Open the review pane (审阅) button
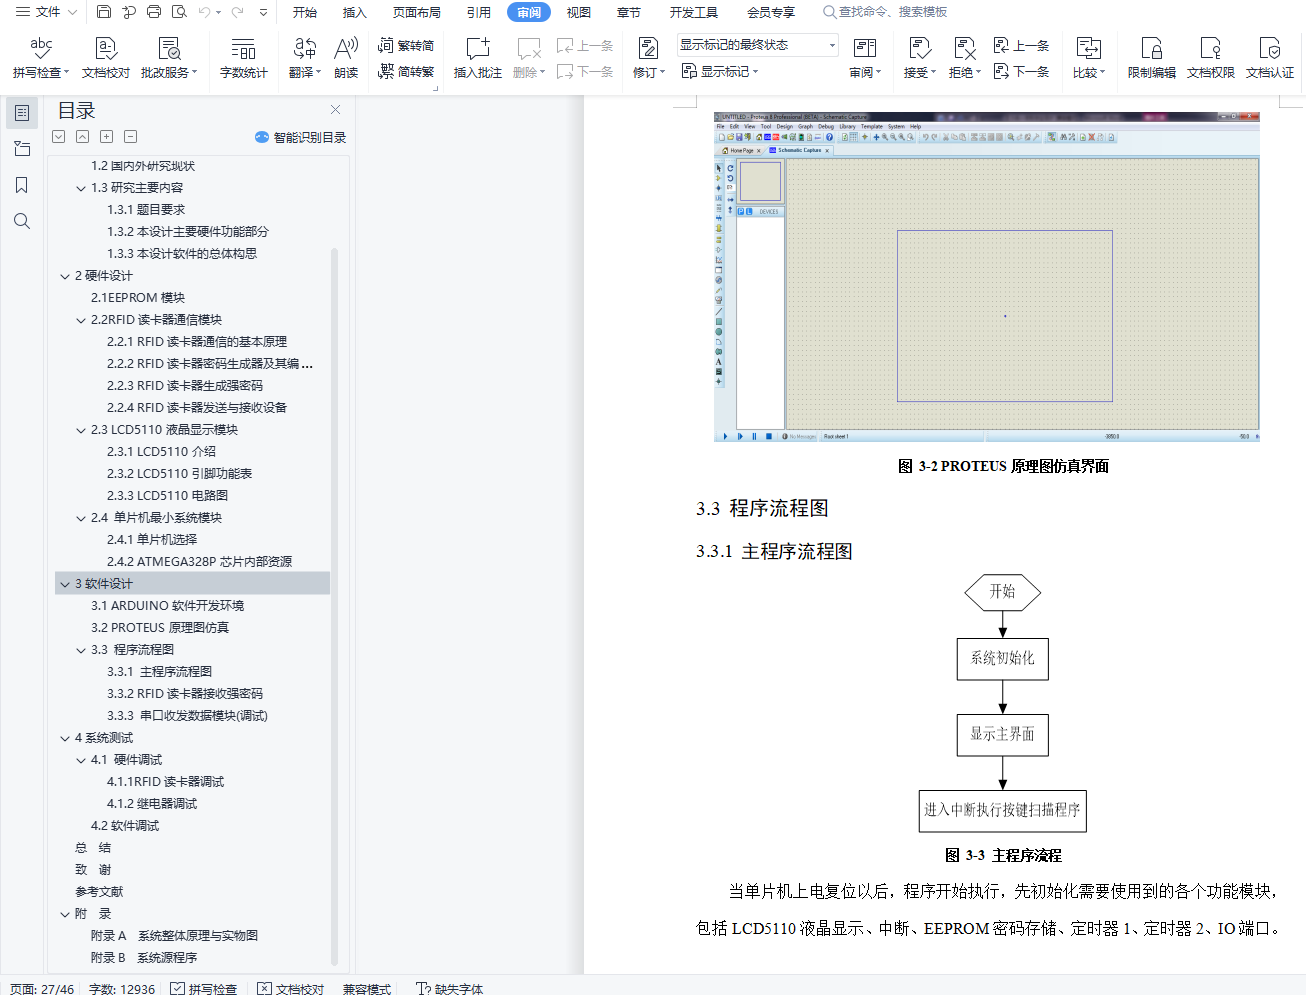Image resolution: width=1306 pixels, height=995 pixels. (865, 57)
